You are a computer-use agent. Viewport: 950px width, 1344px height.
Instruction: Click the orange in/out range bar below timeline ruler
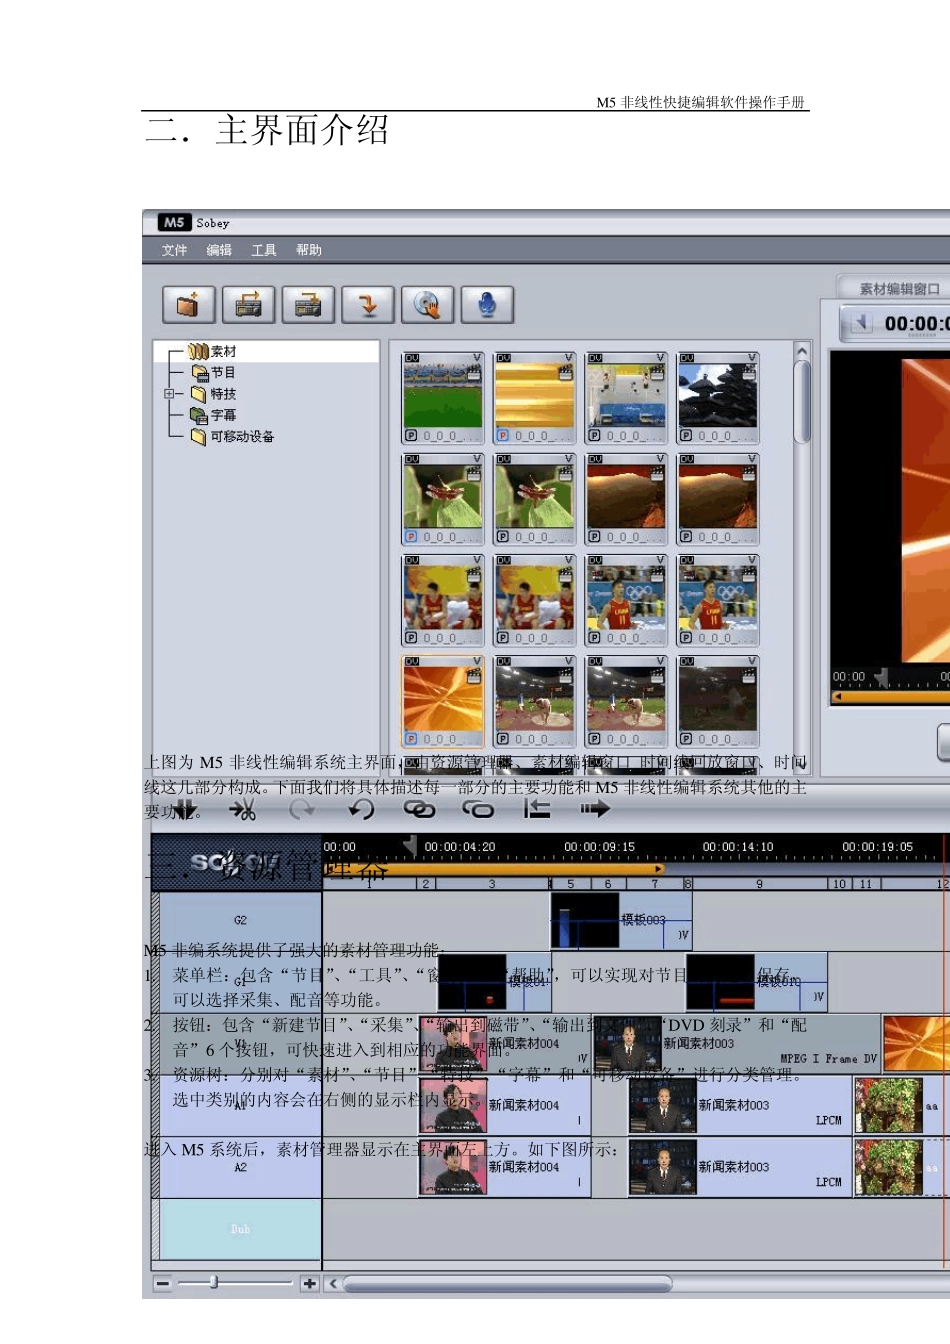click(x=495, y=869)
